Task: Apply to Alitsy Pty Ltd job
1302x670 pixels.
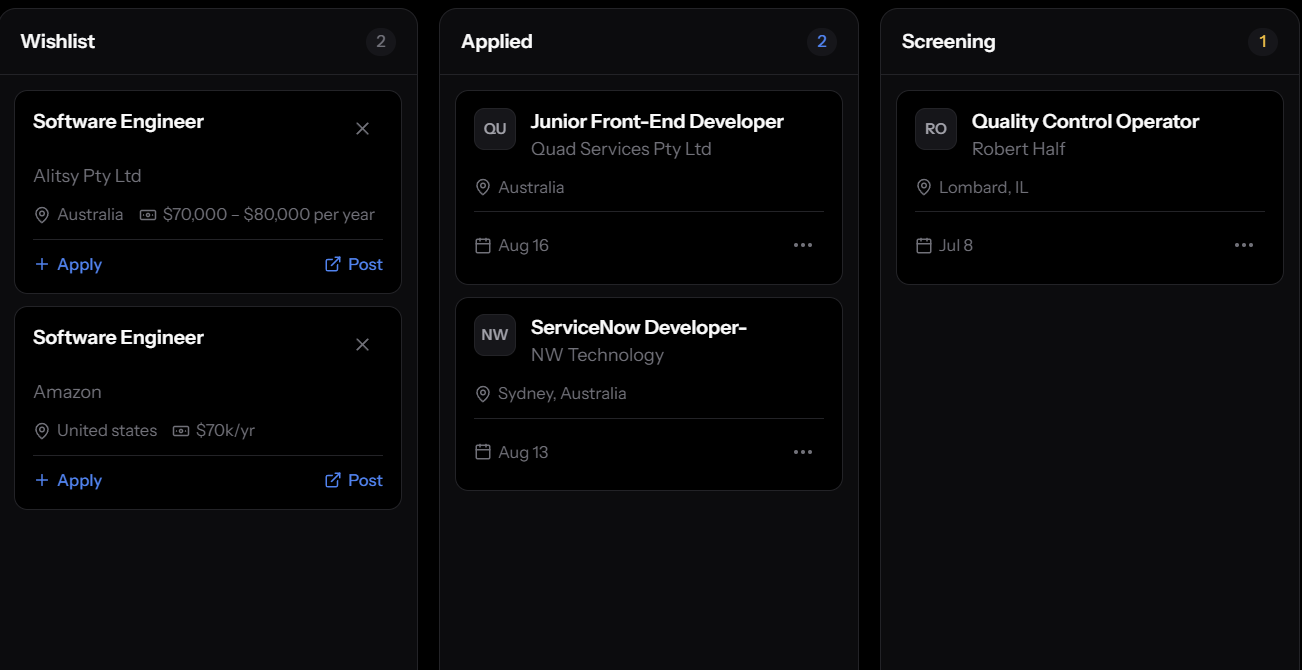Action: [68, 265]
